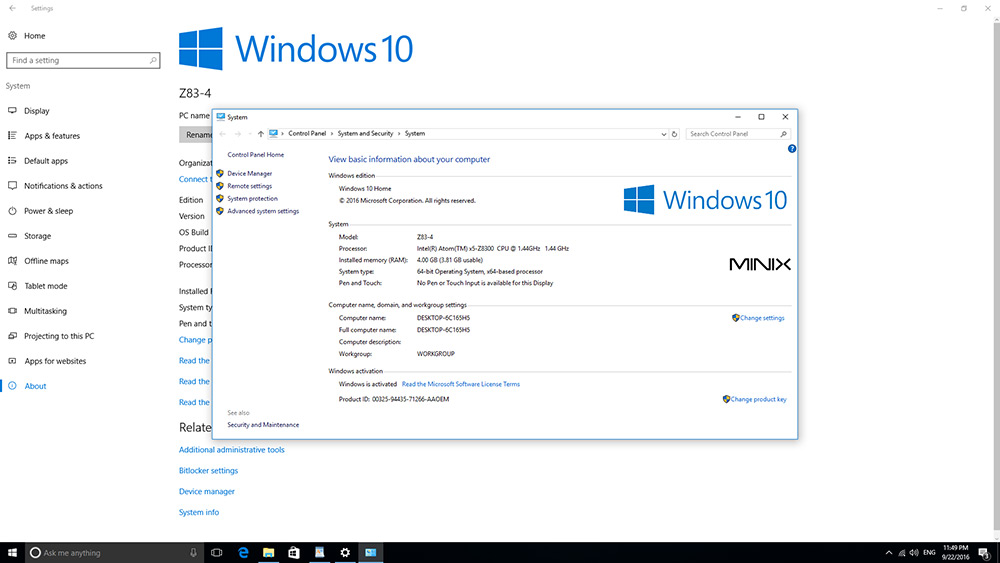The image size is (1000, 563).
Task: Refresh the Control Panel address bar
Action: [x=674, y=134]
